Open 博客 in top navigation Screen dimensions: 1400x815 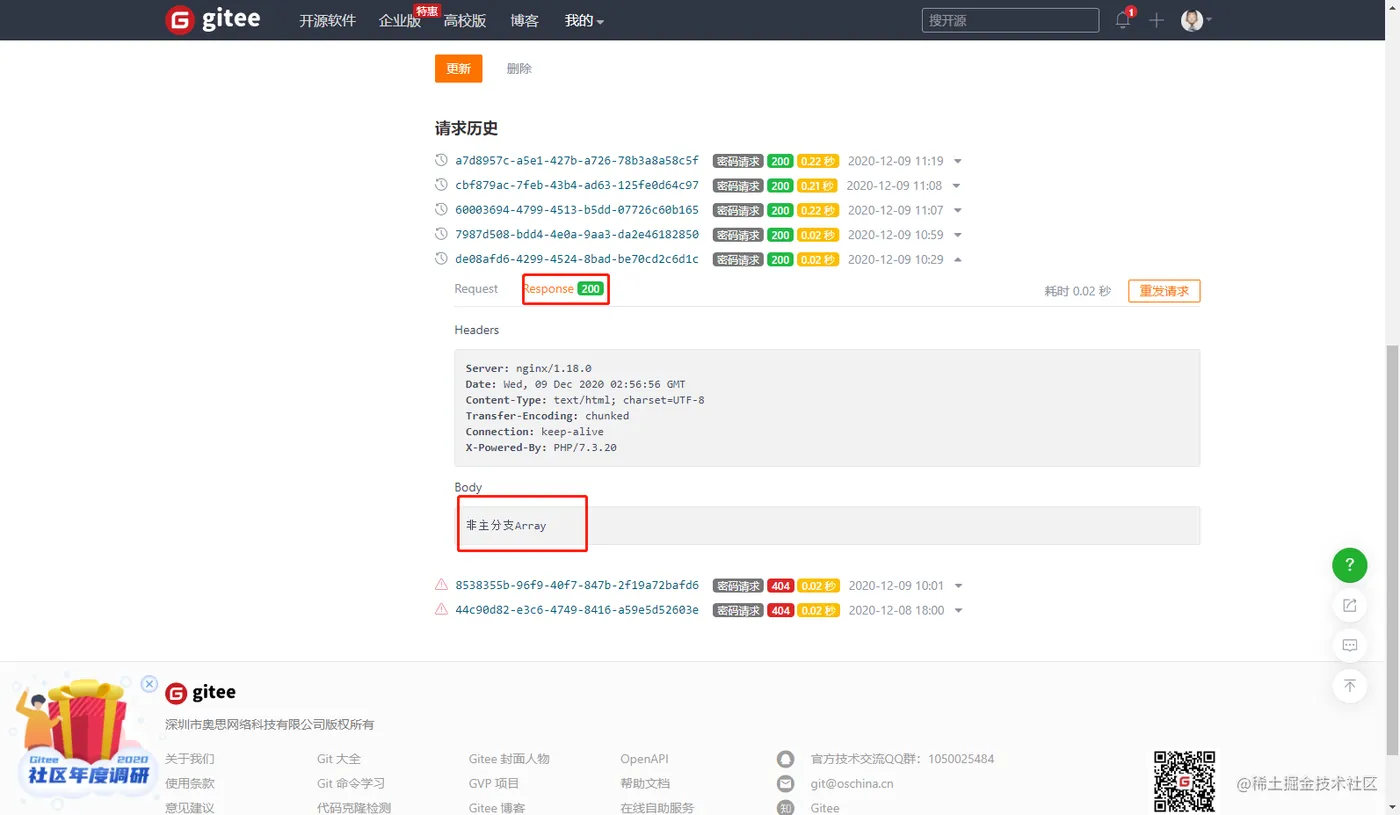click(x=524, y=20)
